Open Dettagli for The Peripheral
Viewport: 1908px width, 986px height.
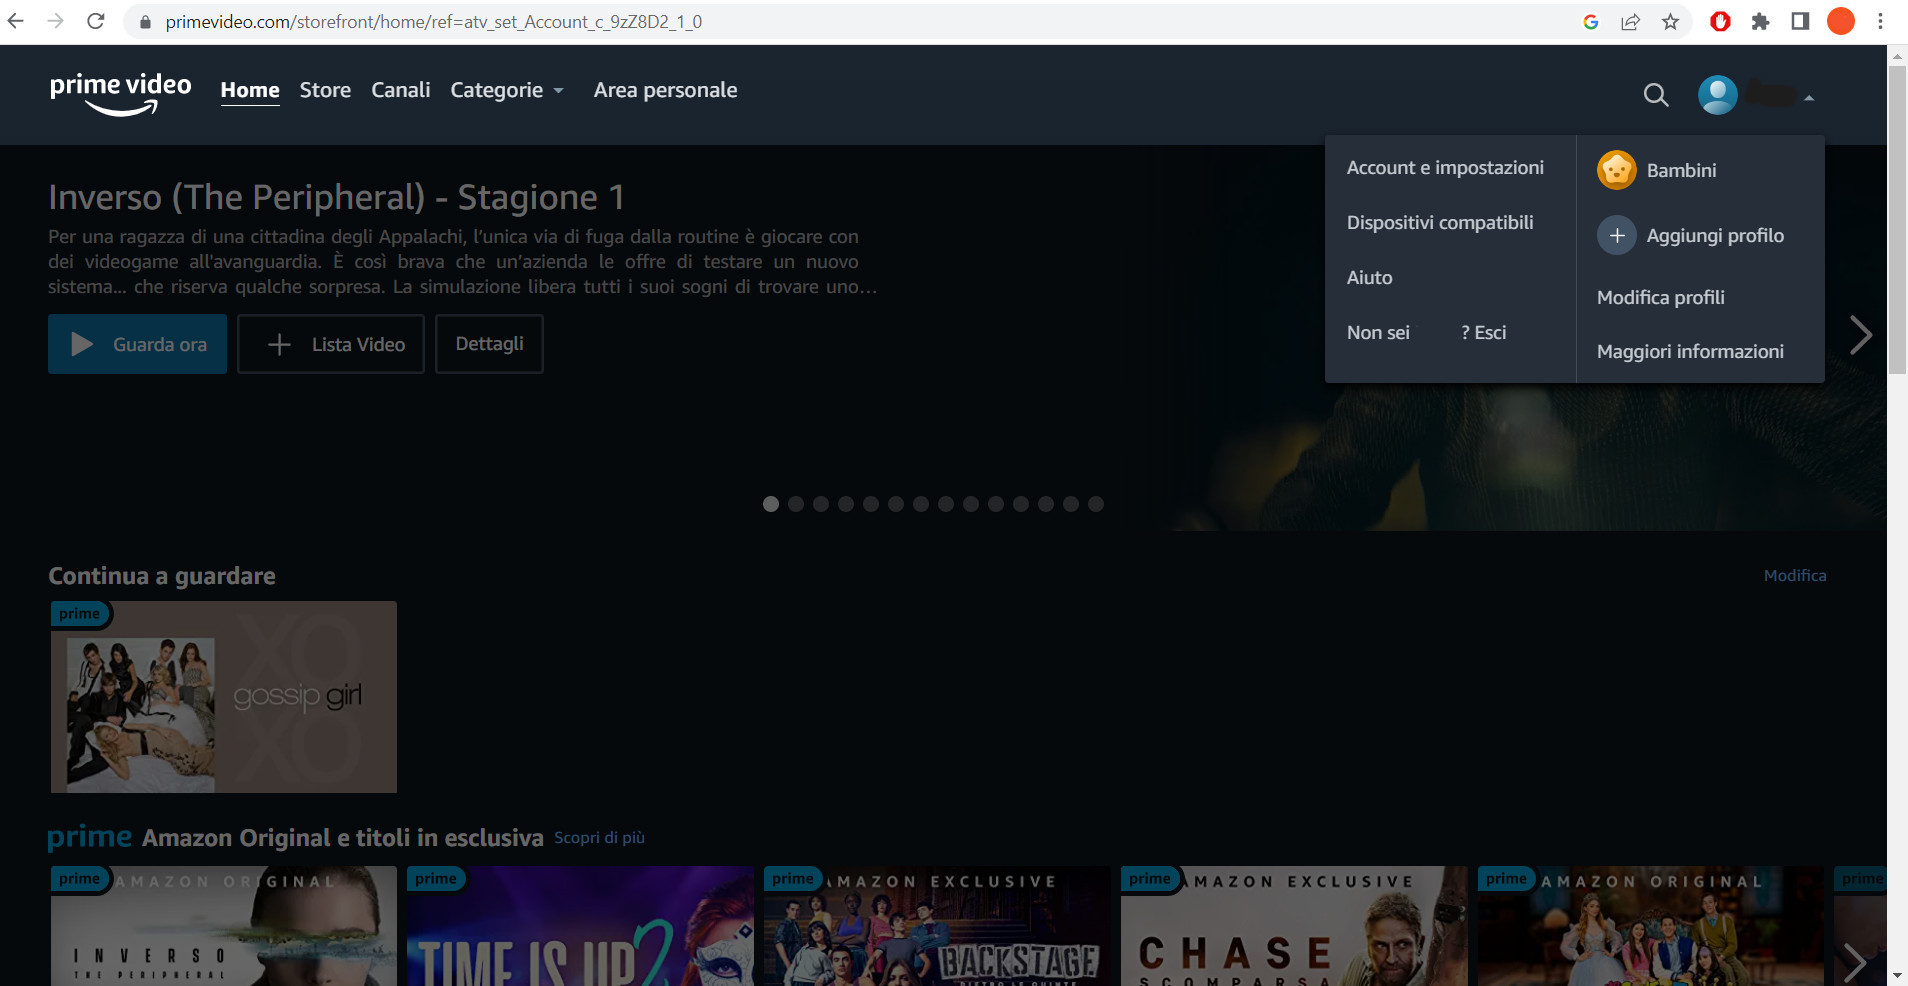tap(489, 343)
